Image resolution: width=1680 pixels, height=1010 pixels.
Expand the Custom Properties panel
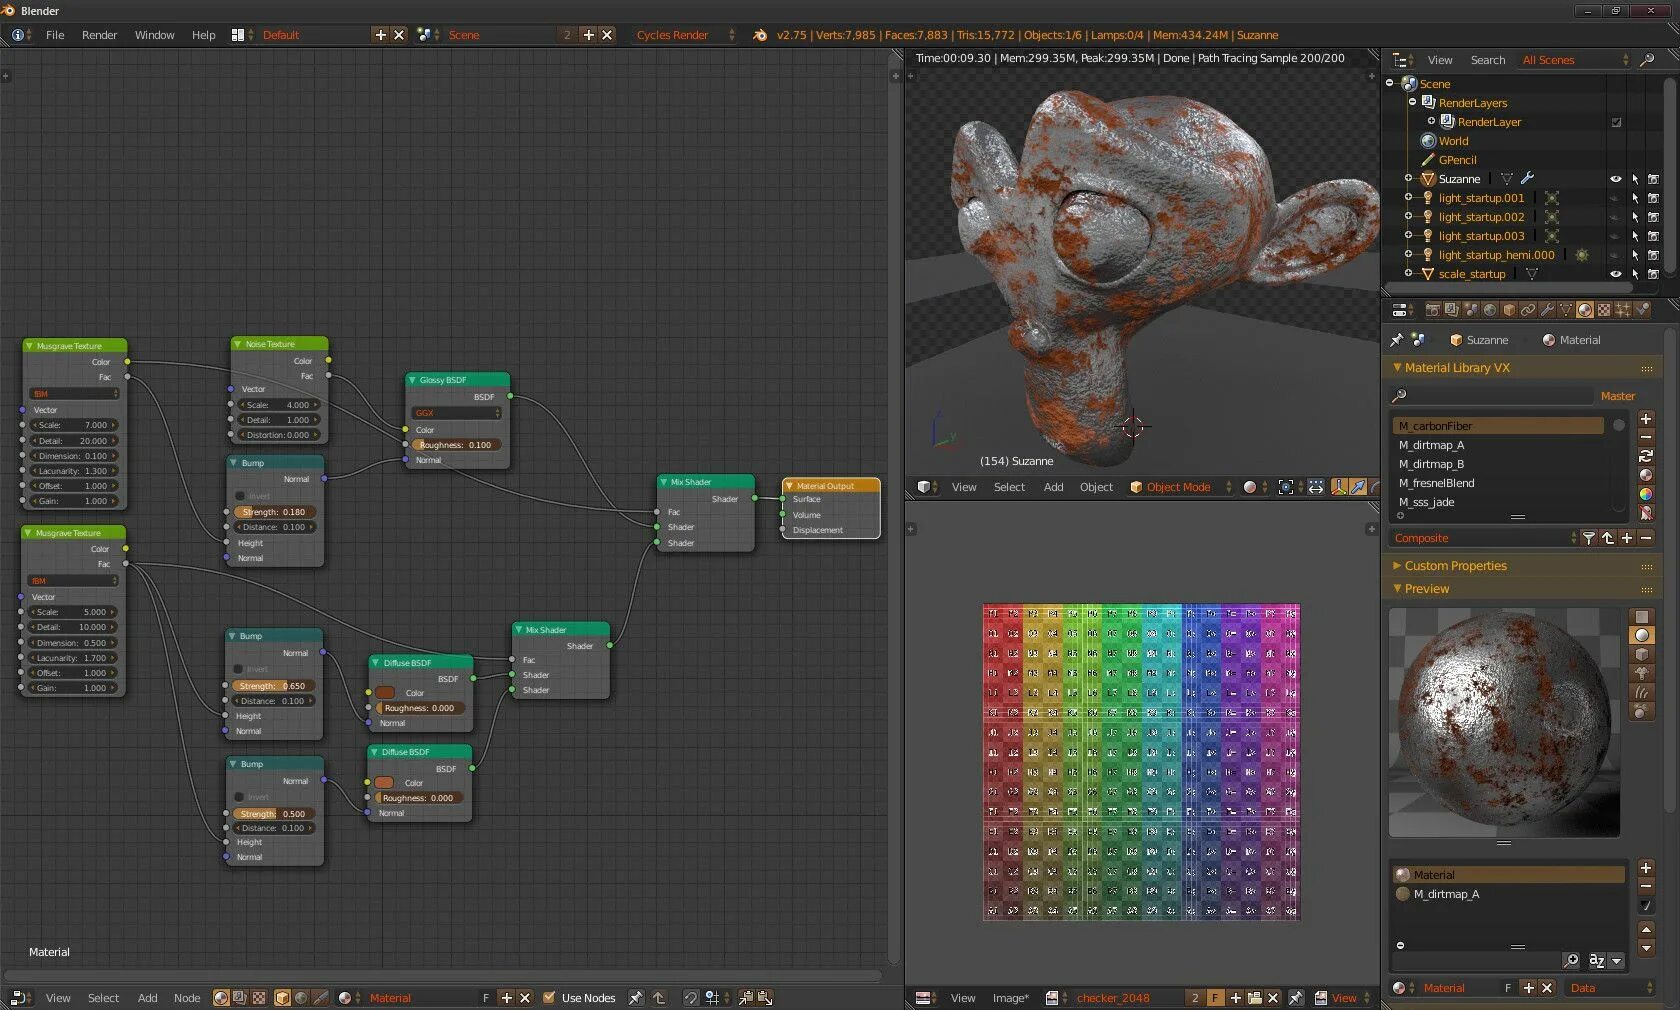tap(1397, 566)
